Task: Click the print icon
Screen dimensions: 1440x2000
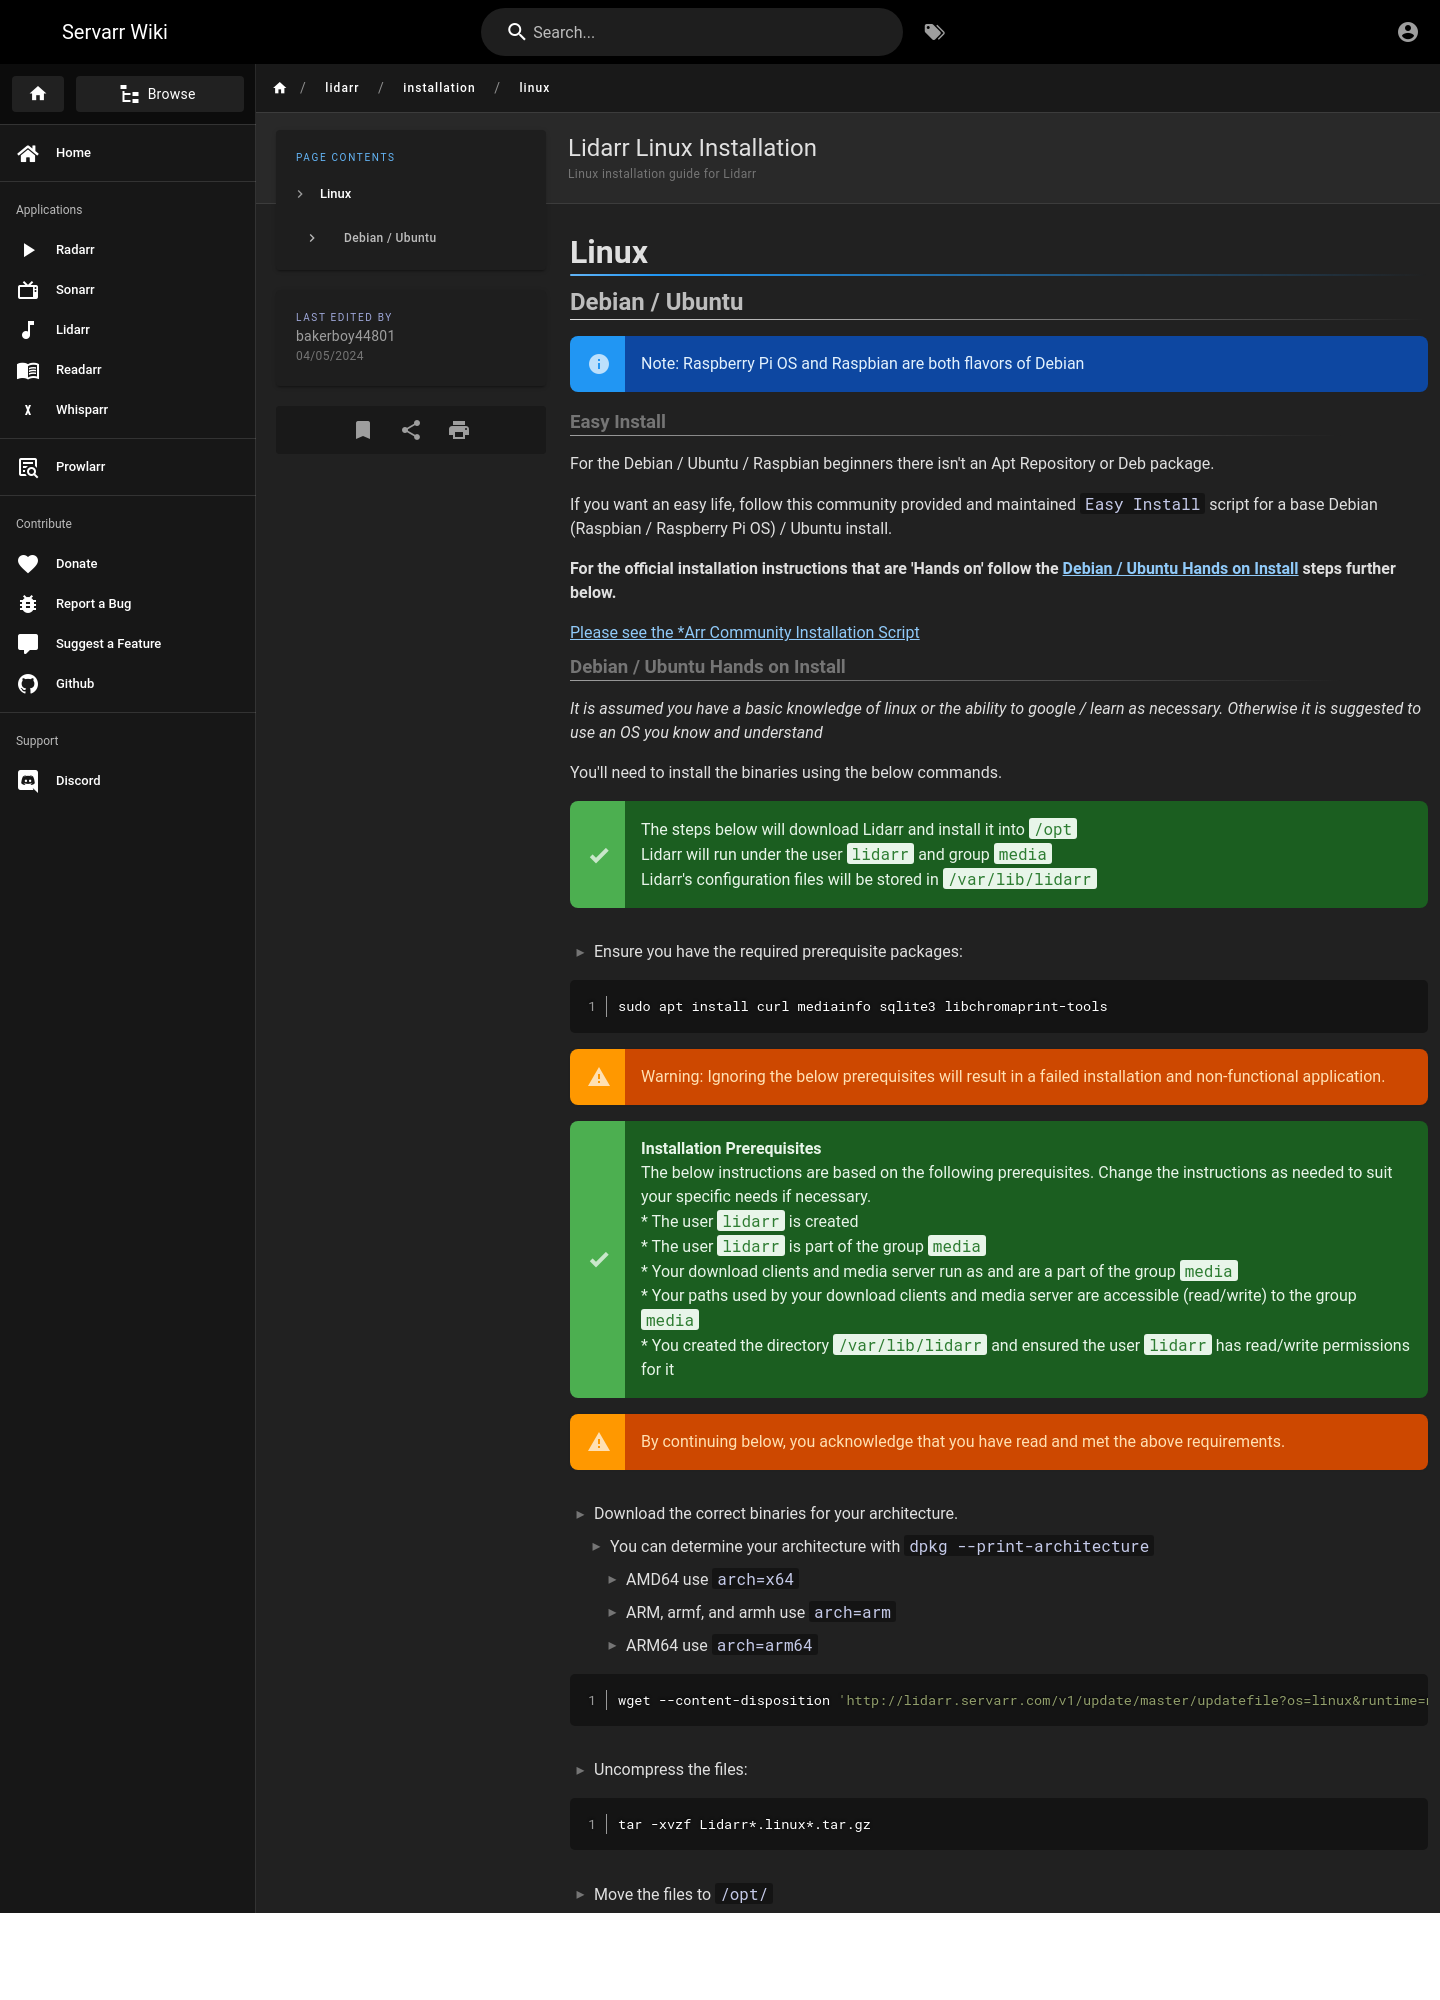Action: [459, 430]
